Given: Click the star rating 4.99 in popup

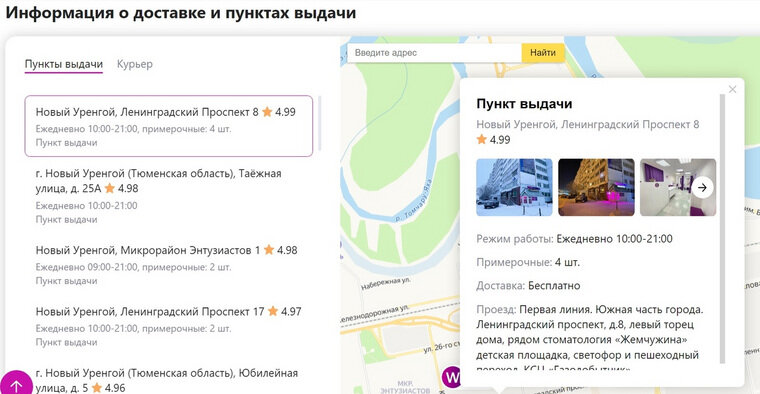Looking at the screenshot, I should click(x=493, y=140).
